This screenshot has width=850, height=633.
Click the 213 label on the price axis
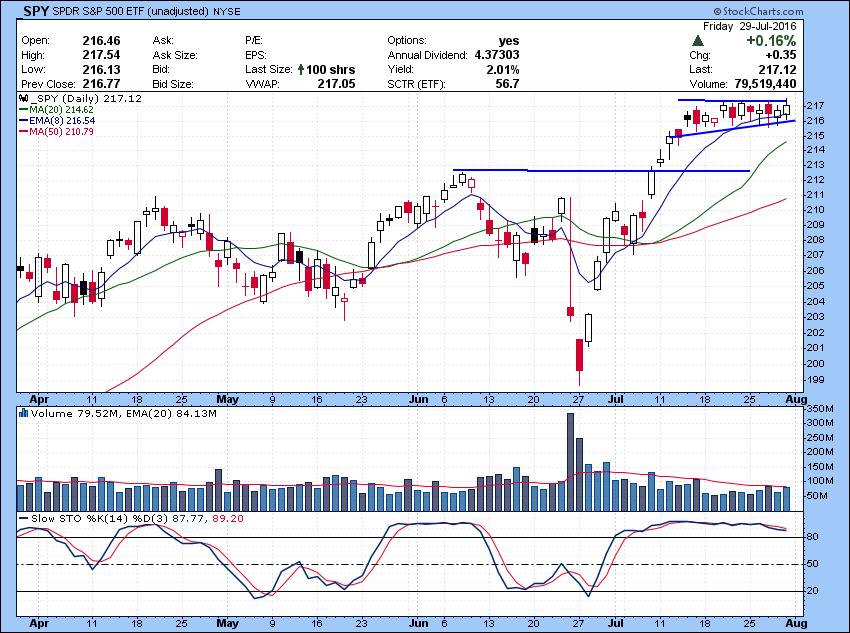815,165
